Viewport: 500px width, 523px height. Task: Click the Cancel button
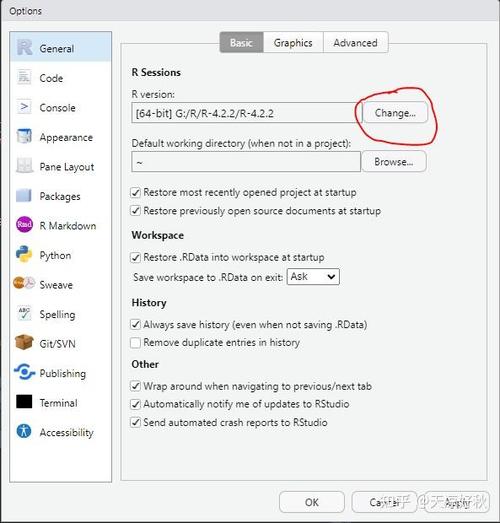384,502
